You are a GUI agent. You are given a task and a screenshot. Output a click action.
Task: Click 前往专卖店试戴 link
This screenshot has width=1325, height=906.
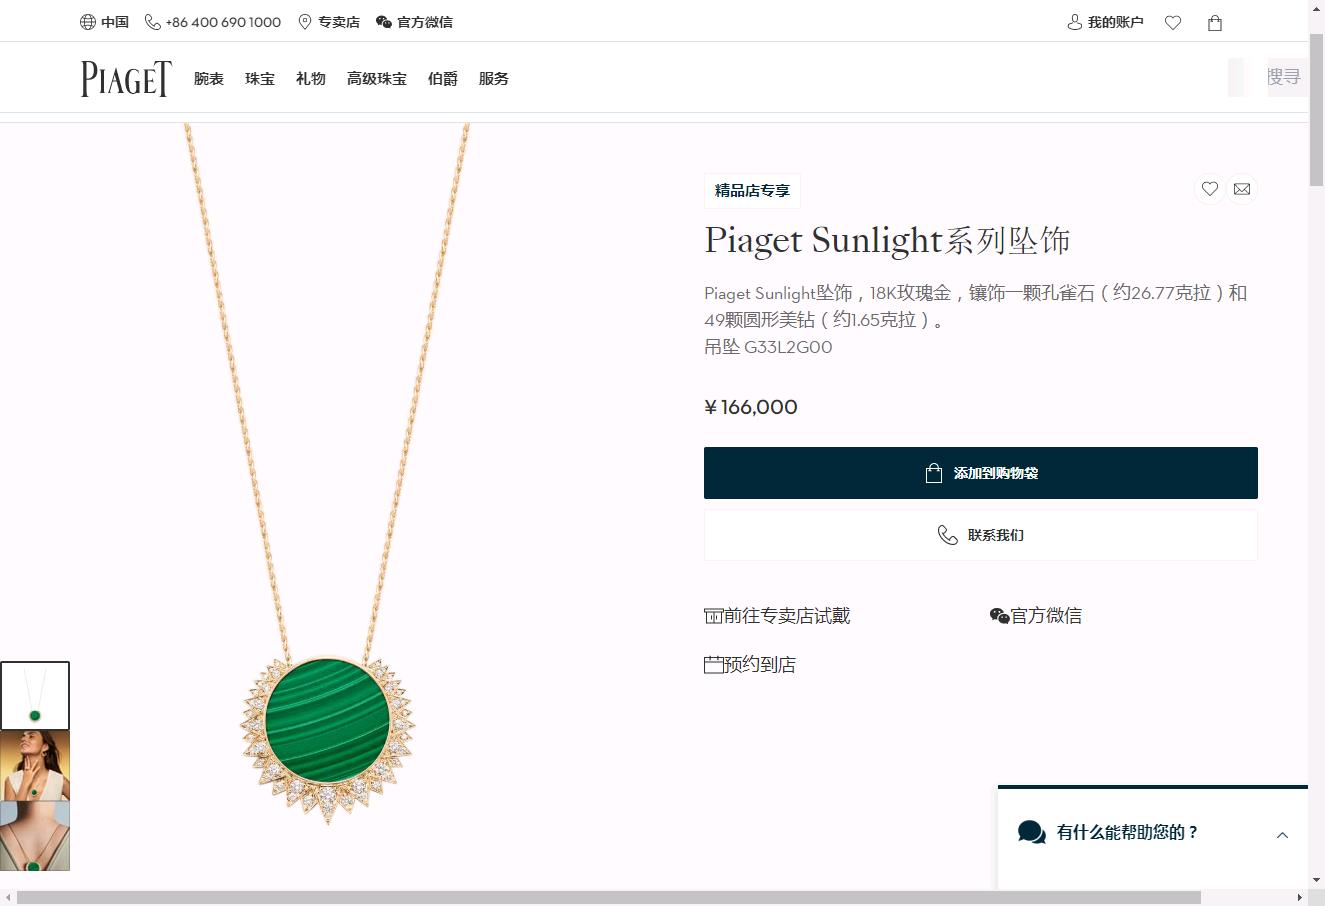click(777, 616)
